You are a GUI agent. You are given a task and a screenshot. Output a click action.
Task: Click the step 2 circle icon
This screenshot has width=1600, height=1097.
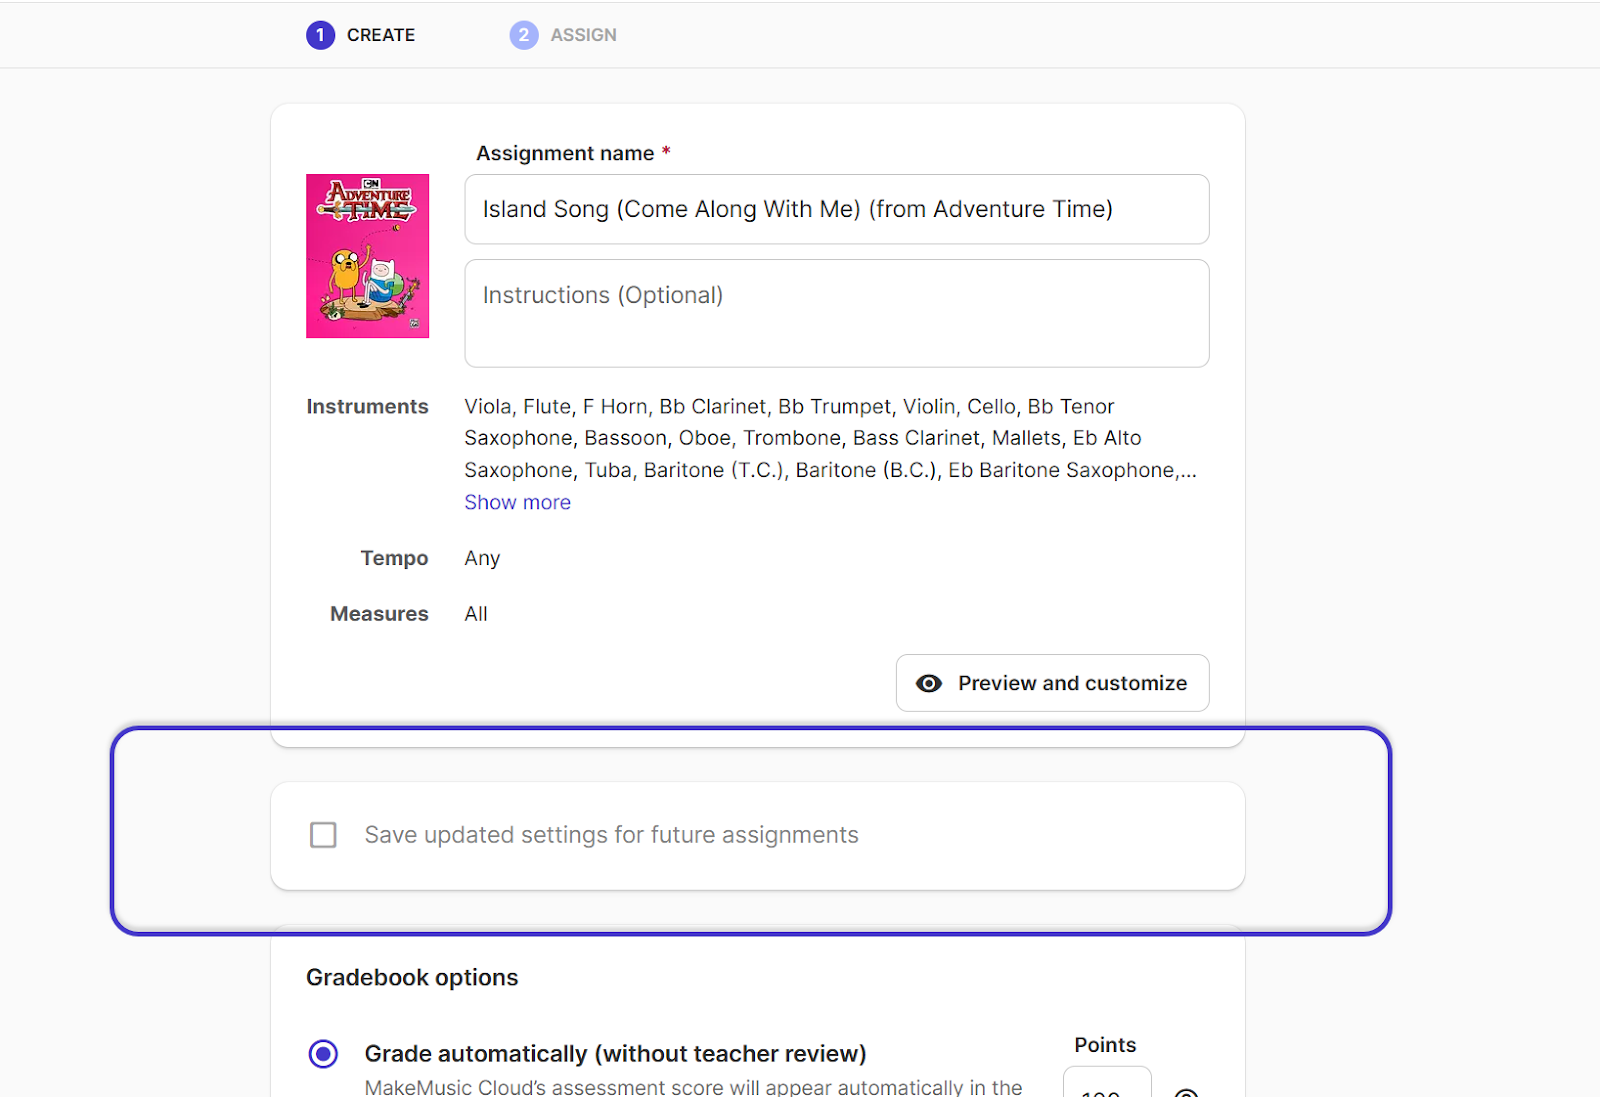523,35
